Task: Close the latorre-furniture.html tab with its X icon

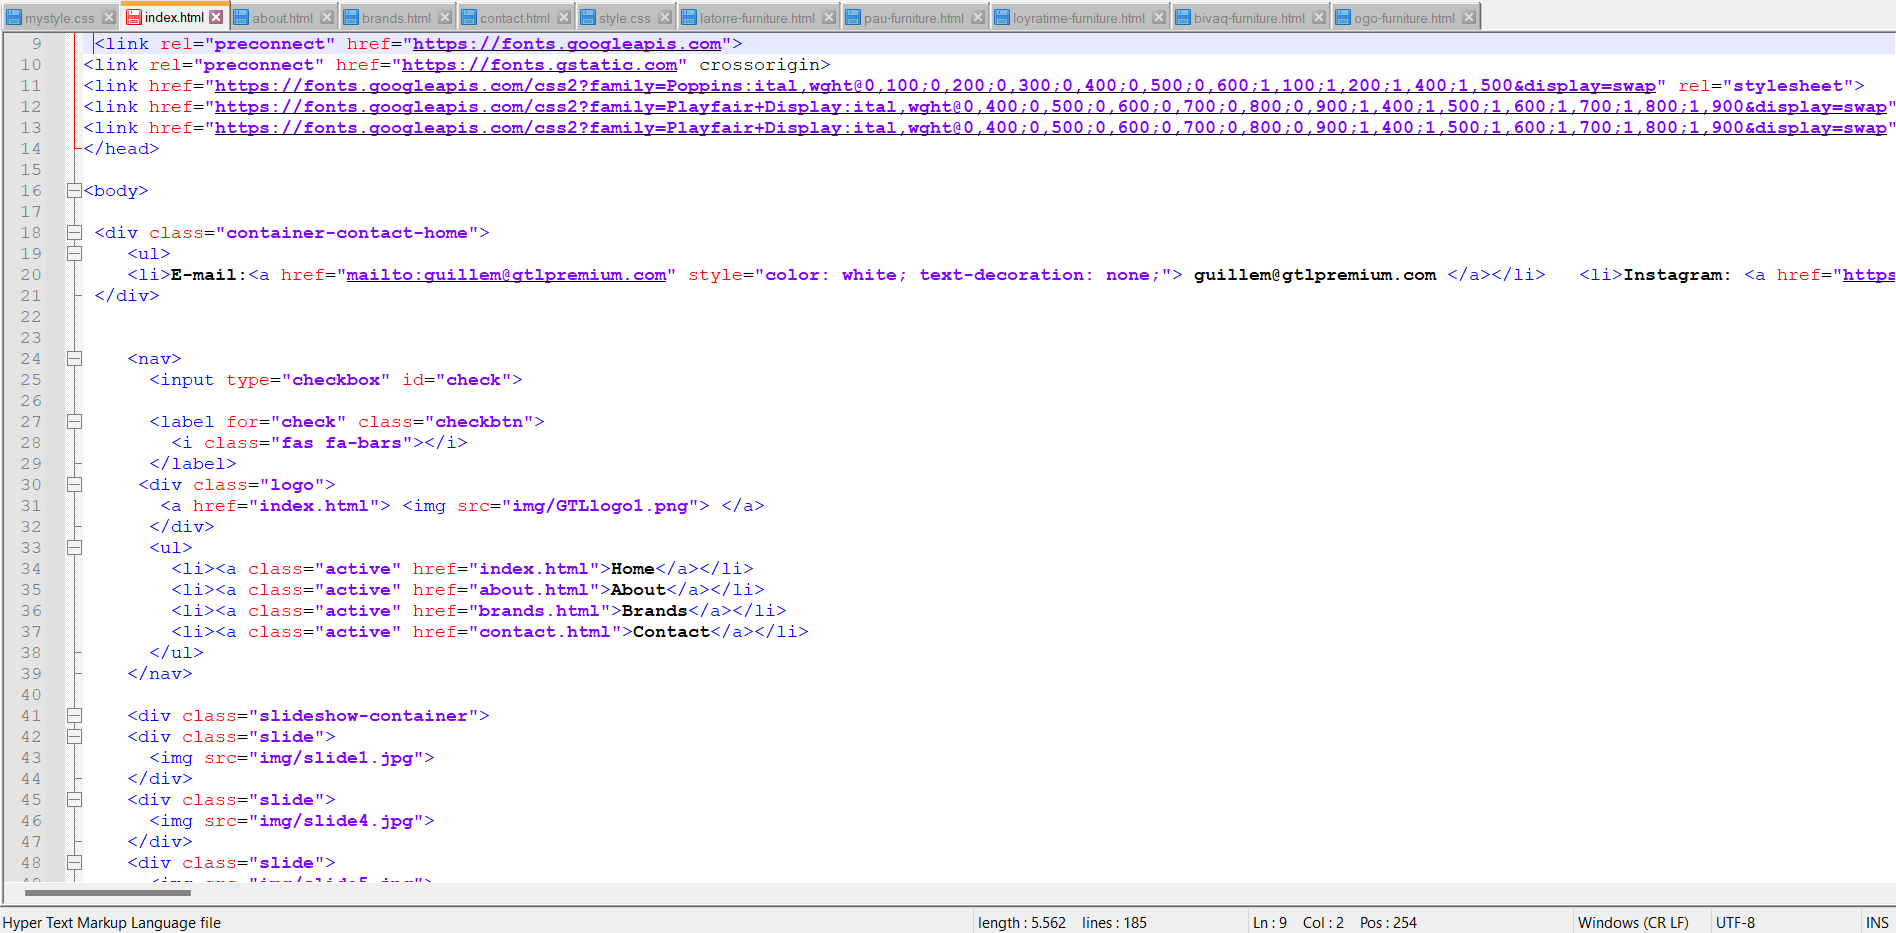Action: pyautogui.click(x=829, y=18)
